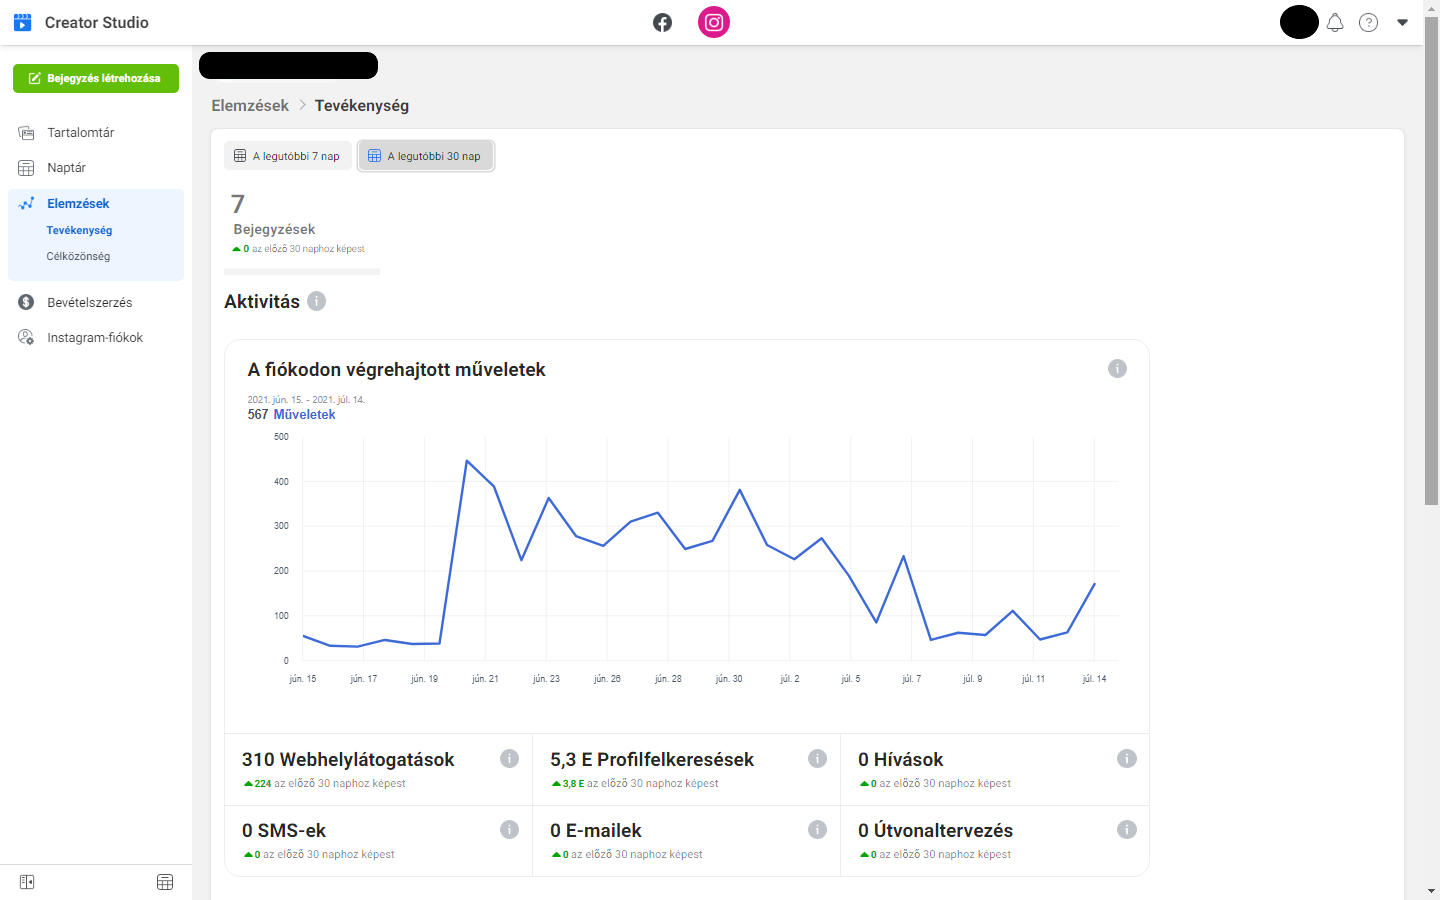Click the 5,3 E Profilfelkeresések metric
1440x900 pixels.
[x=652, y=760]
